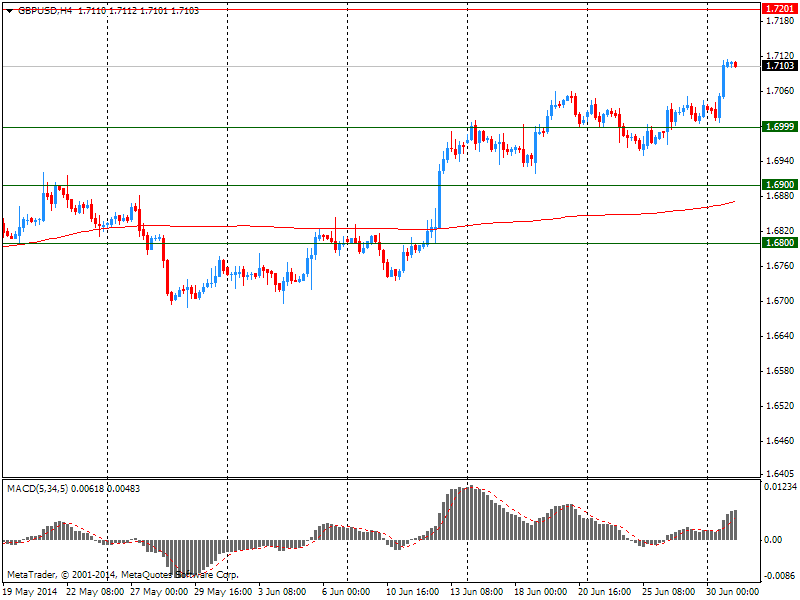Click the MACD zero level 0.00 label
This screenshot has width=800, height=600.
tap(773, 540)
